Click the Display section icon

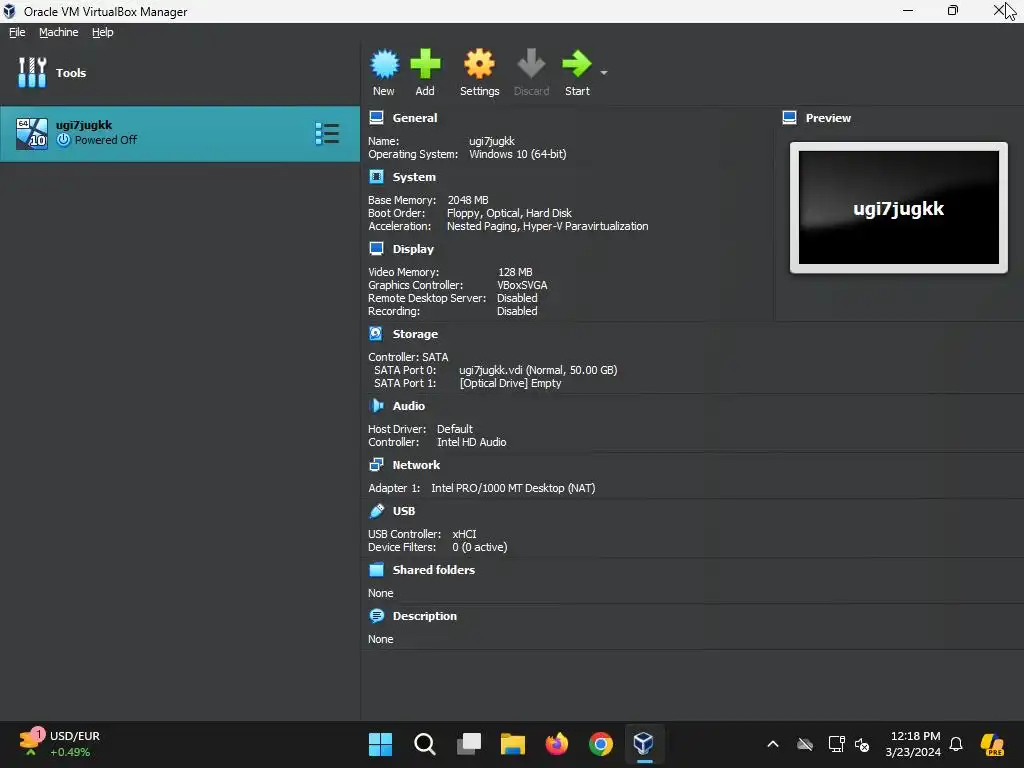pyautogui.click(x=376, y=249)
